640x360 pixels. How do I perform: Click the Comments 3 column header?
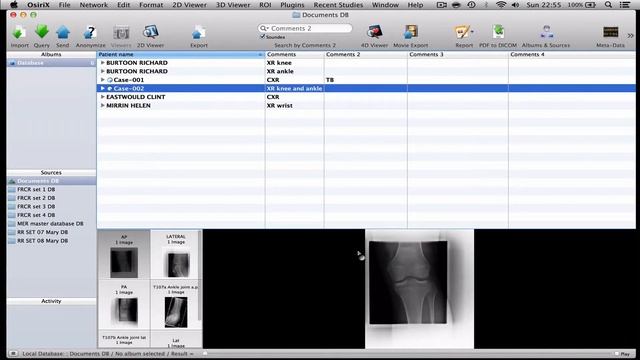tap(458, 54)
